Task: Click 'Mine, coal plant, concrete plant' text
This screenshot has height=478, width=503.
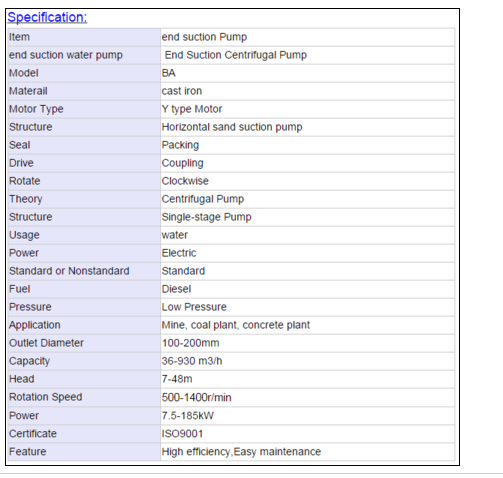Action: point(236,325)
